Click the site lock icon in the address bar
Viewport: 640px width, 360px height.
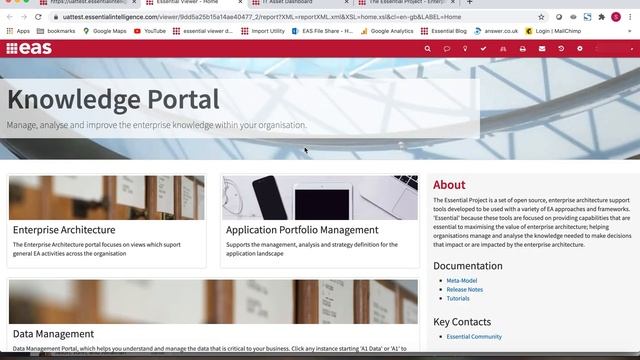point(56,17)
